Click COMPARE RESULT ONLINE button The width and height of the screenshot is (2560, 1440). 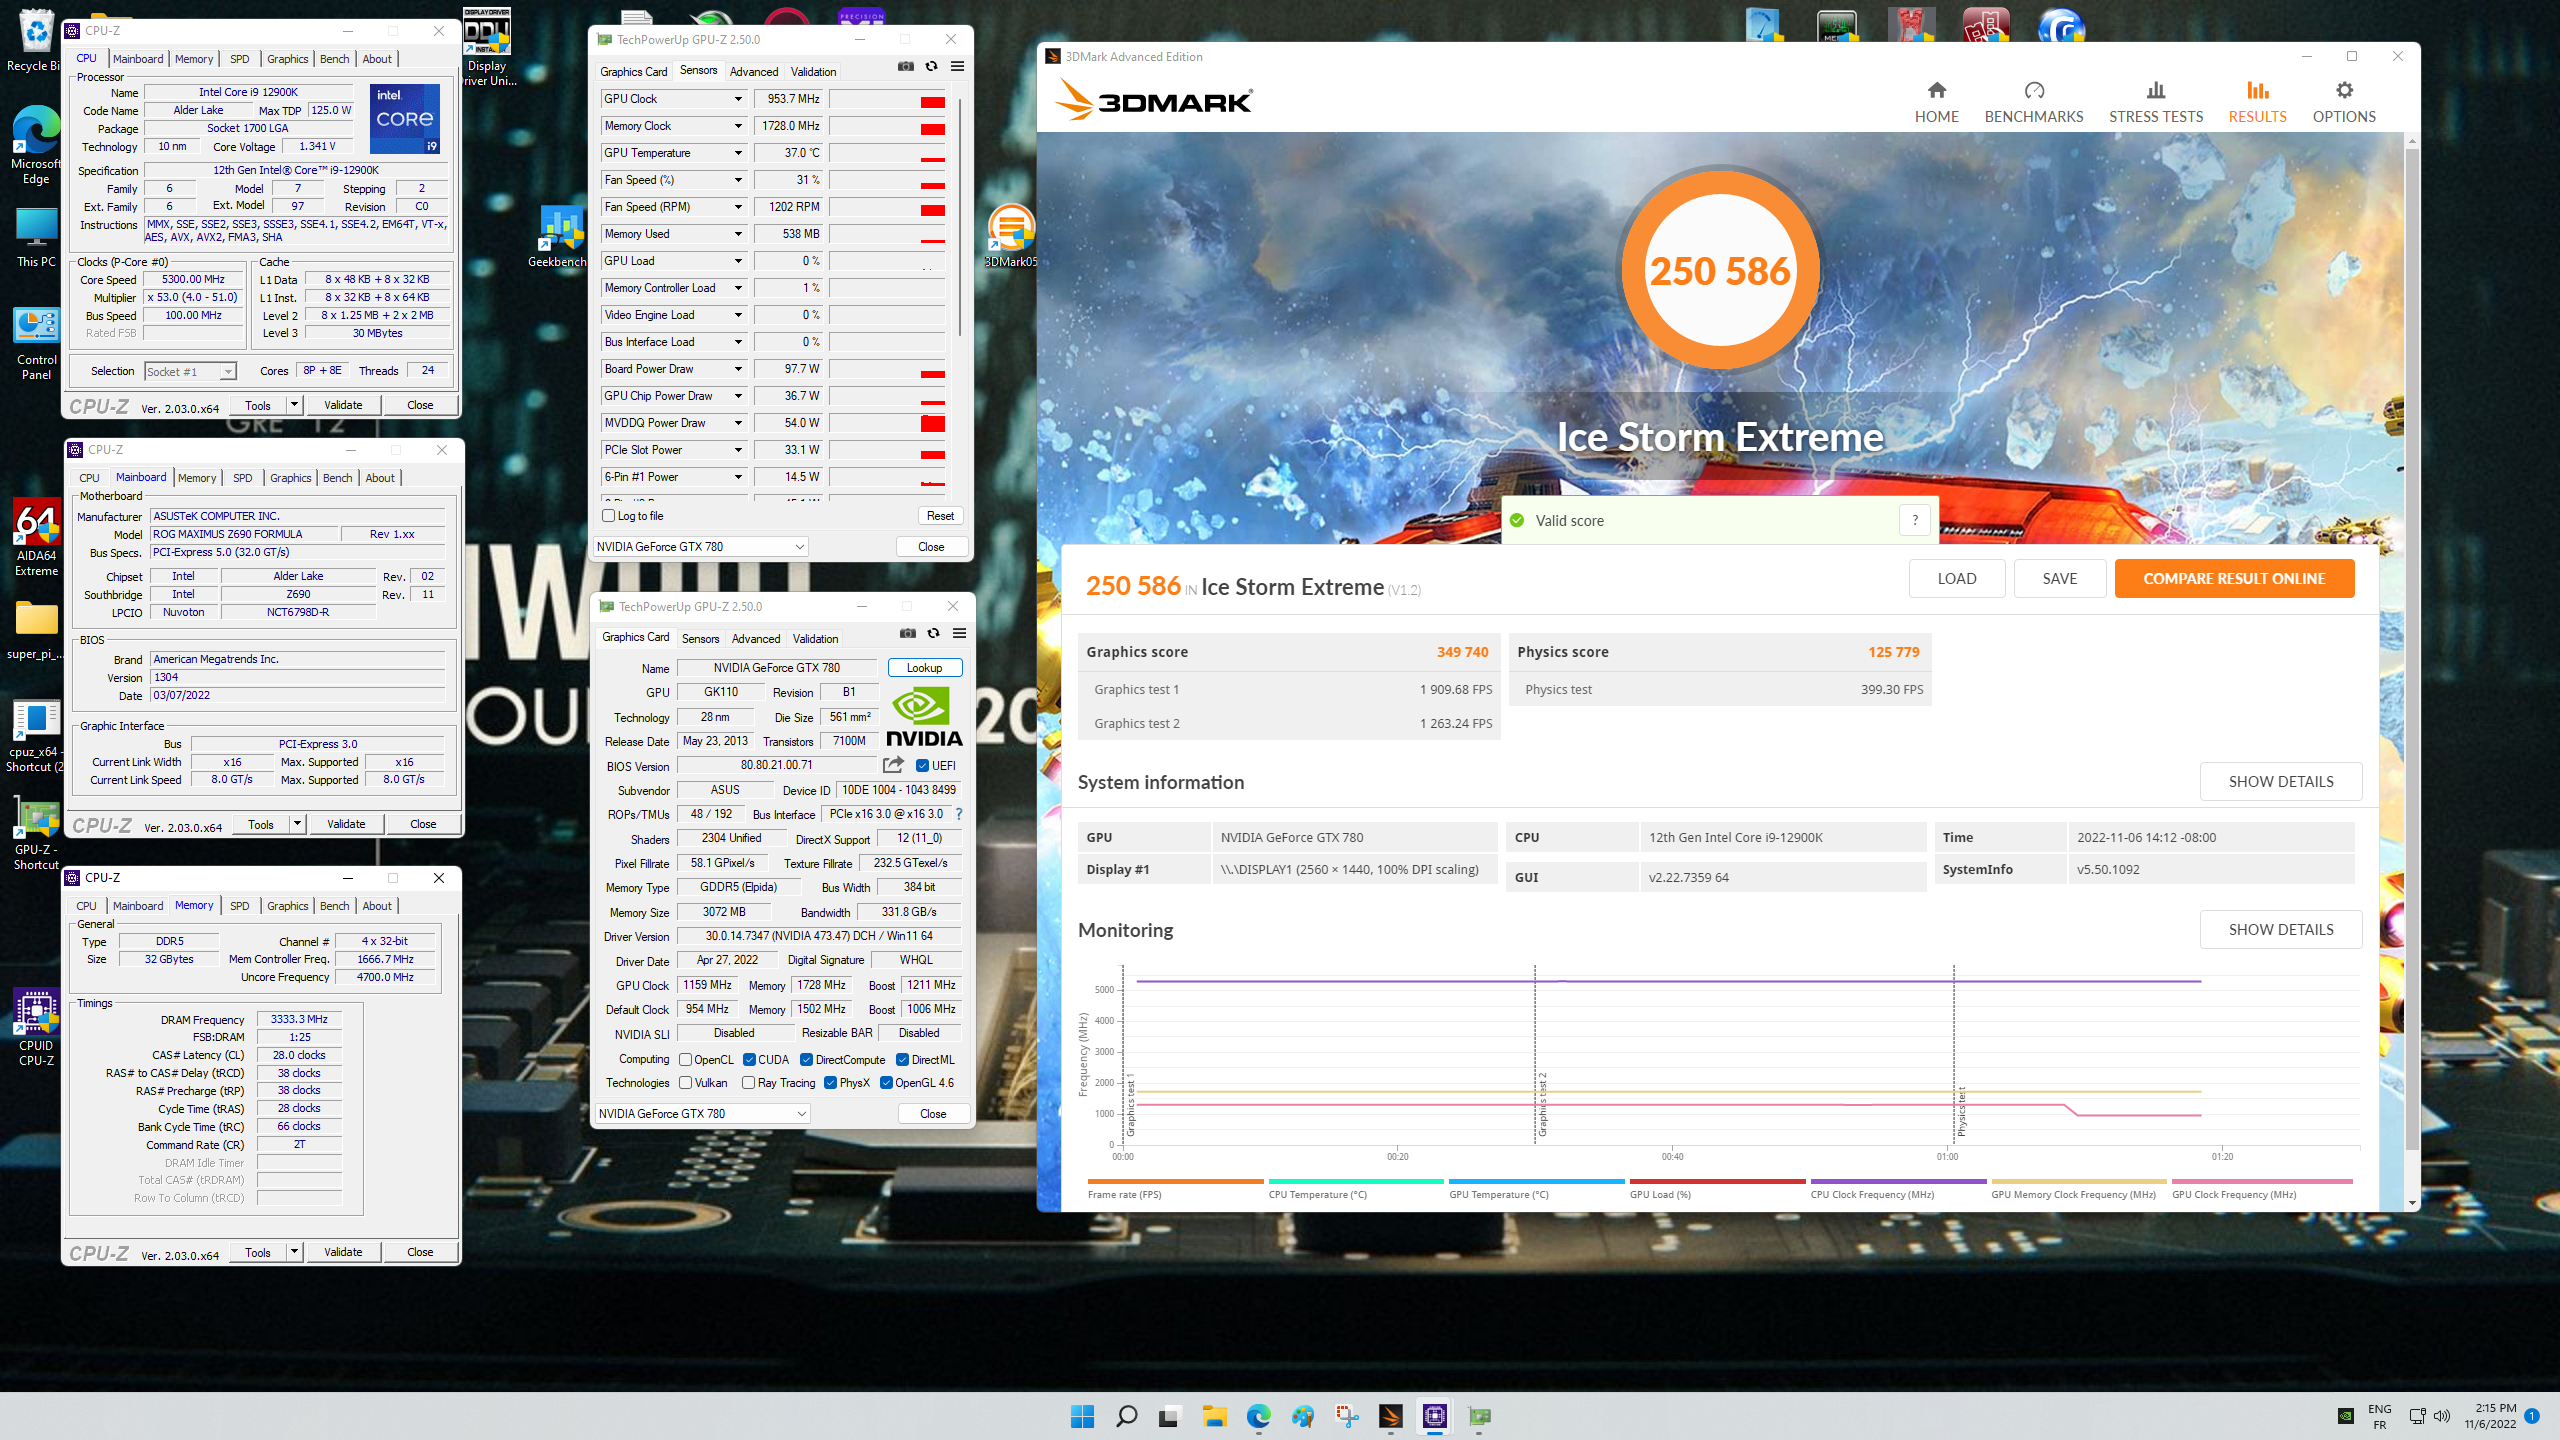pos(2234,579)
